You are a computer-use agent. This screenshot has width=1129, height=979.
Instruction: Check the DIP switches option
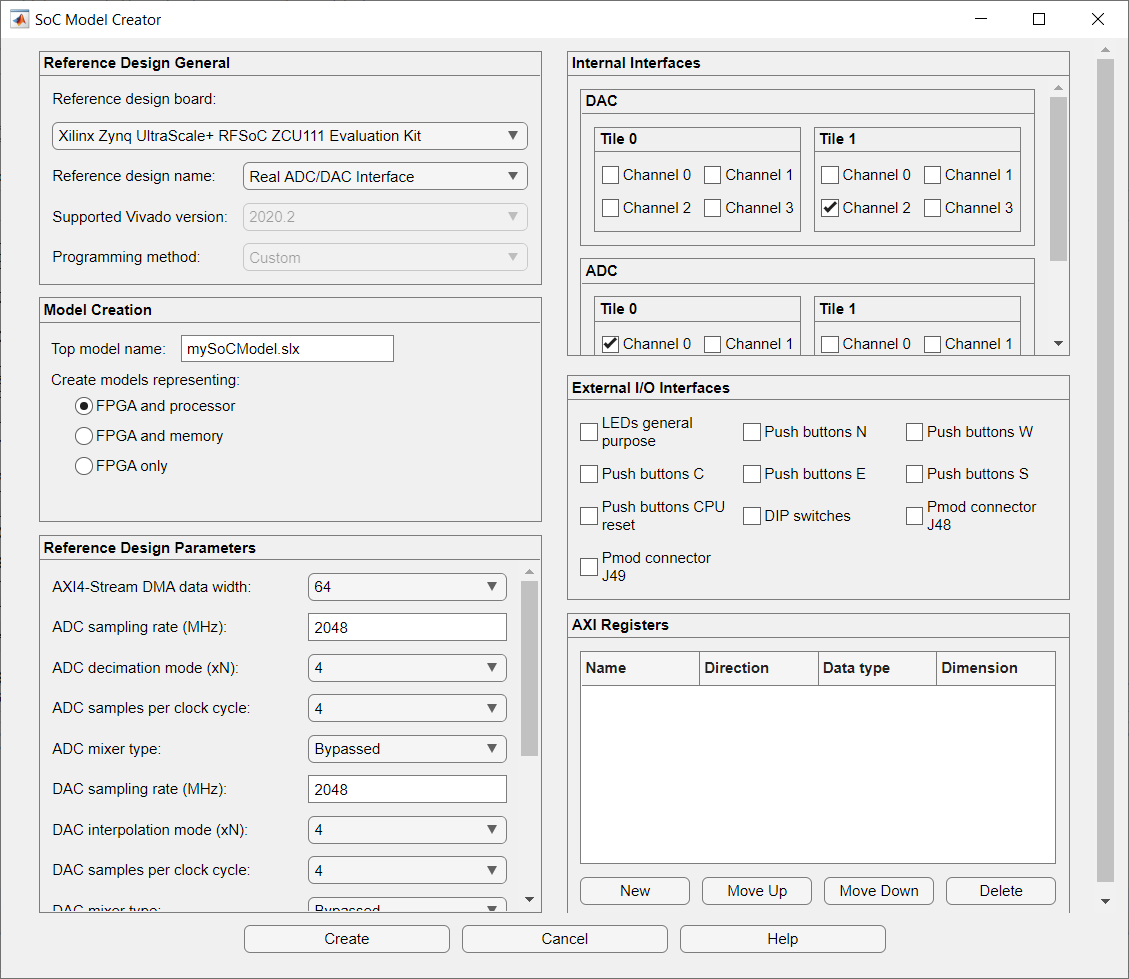pyautogui.click(x=752, y=516)
